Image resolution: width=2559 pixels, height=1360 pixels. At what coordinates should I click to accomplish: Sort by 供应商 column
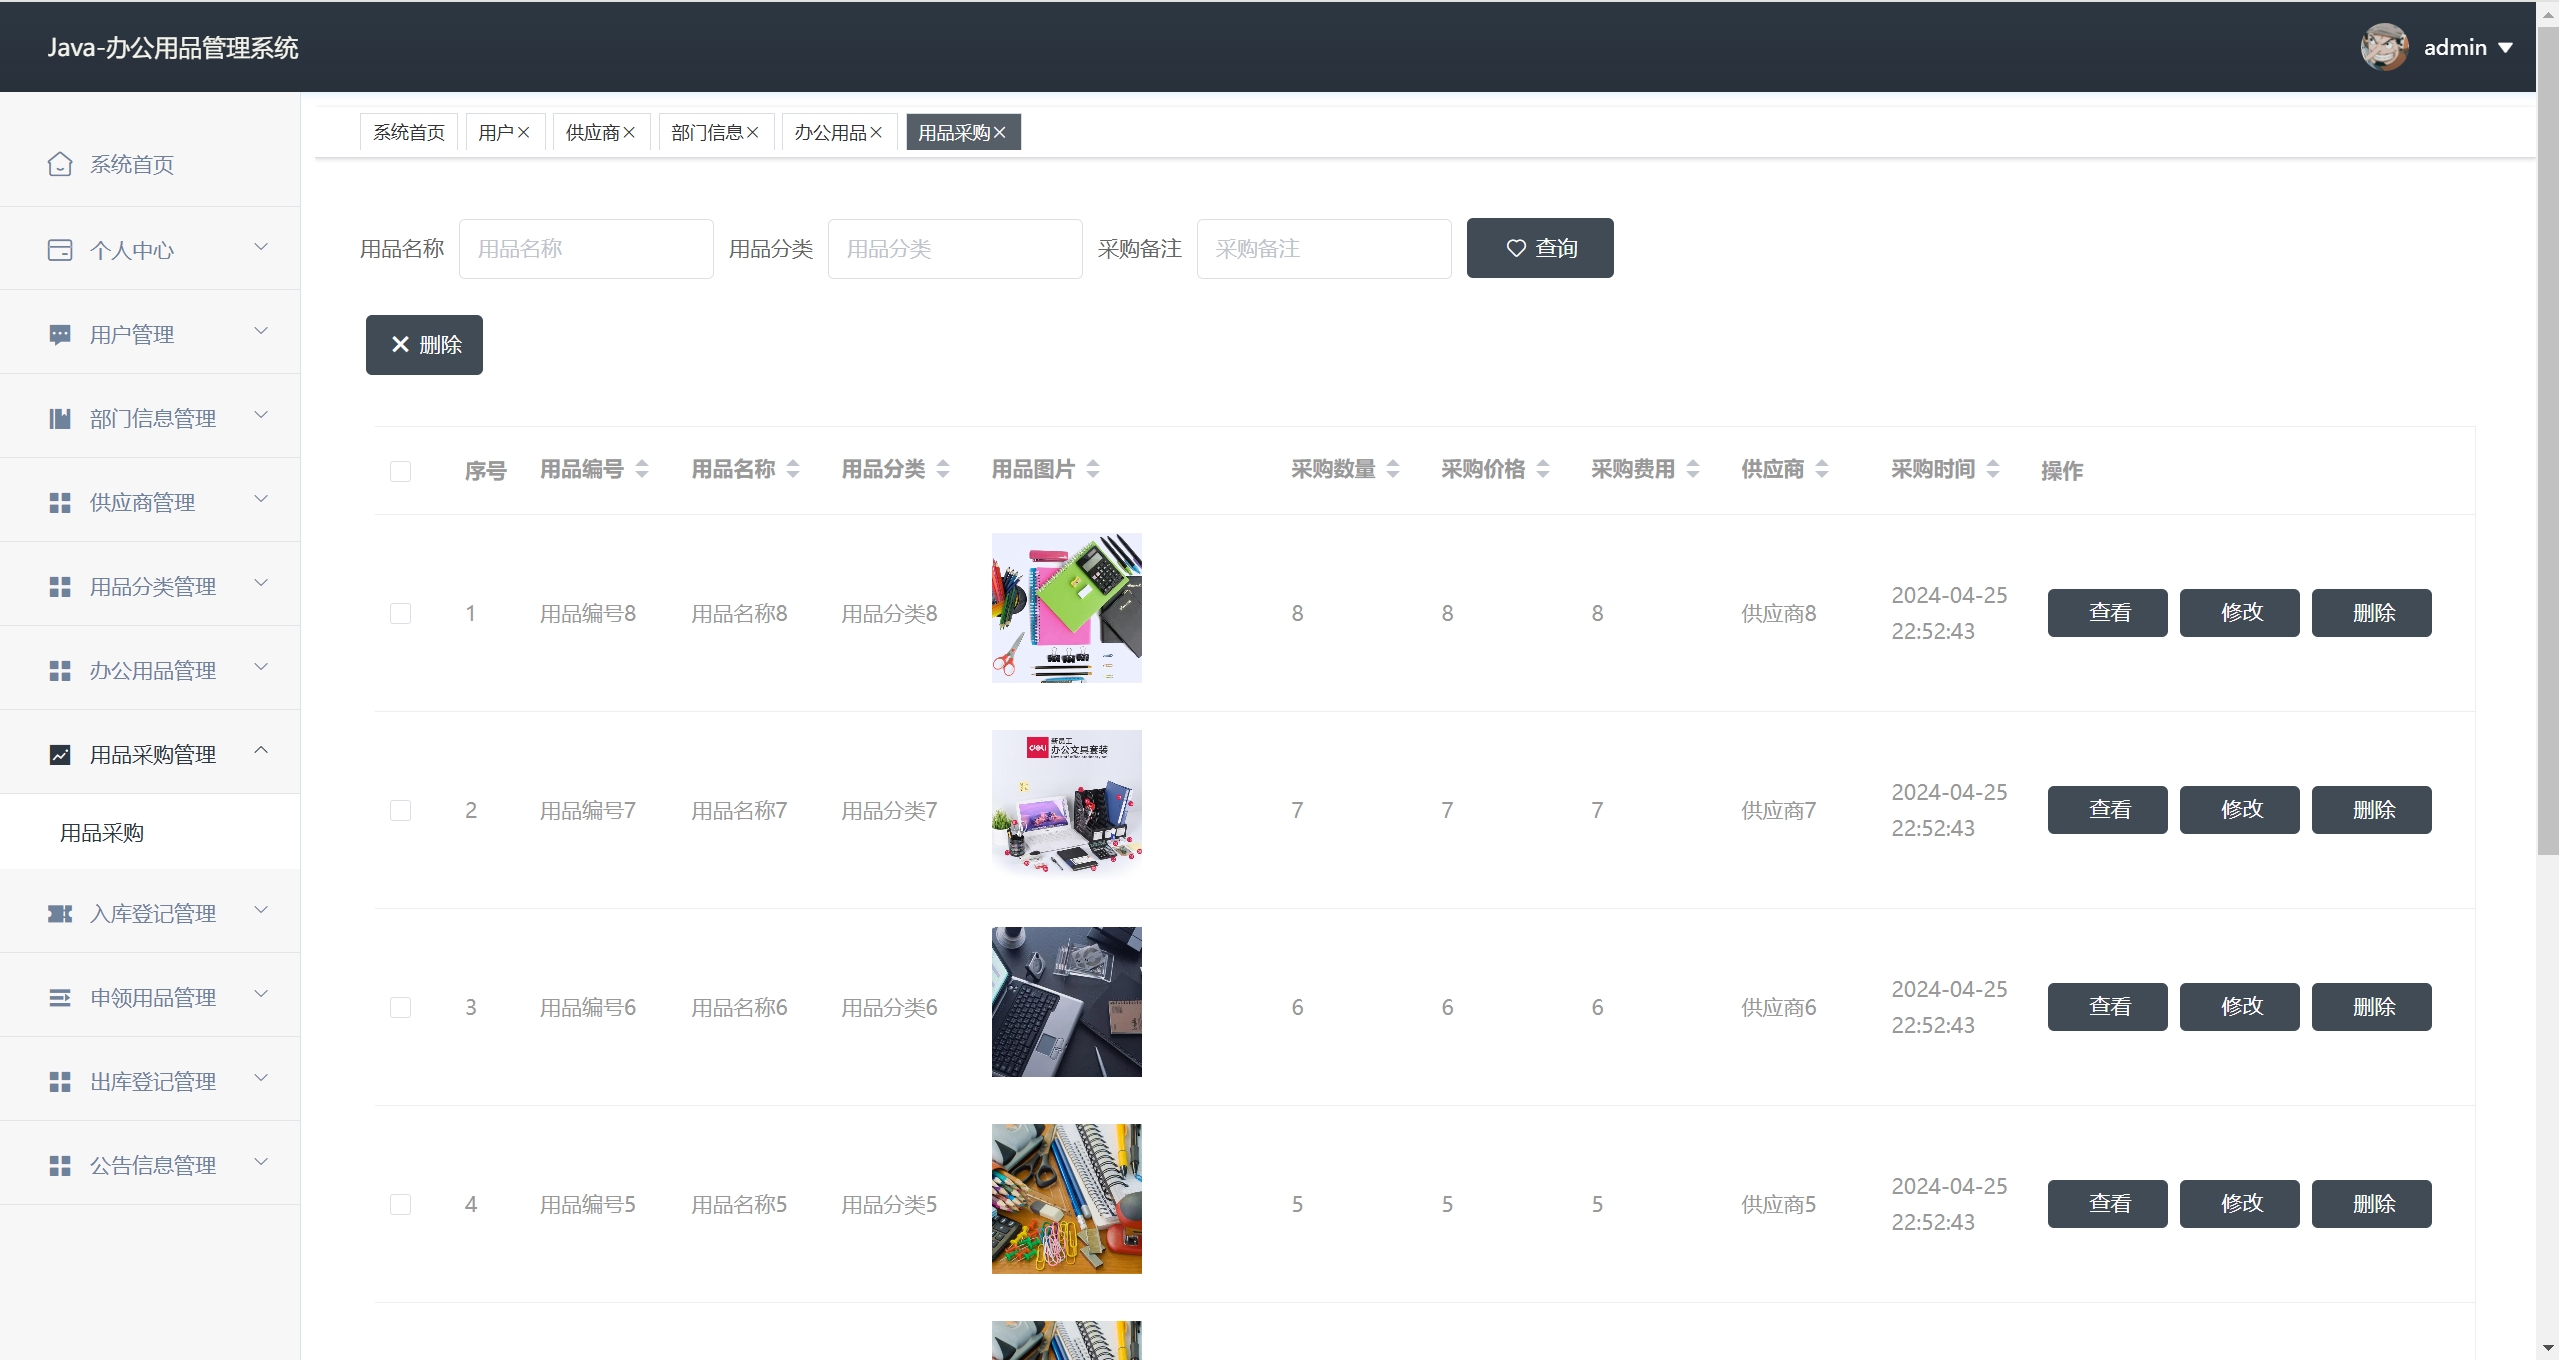click(x=1822, y=469)
